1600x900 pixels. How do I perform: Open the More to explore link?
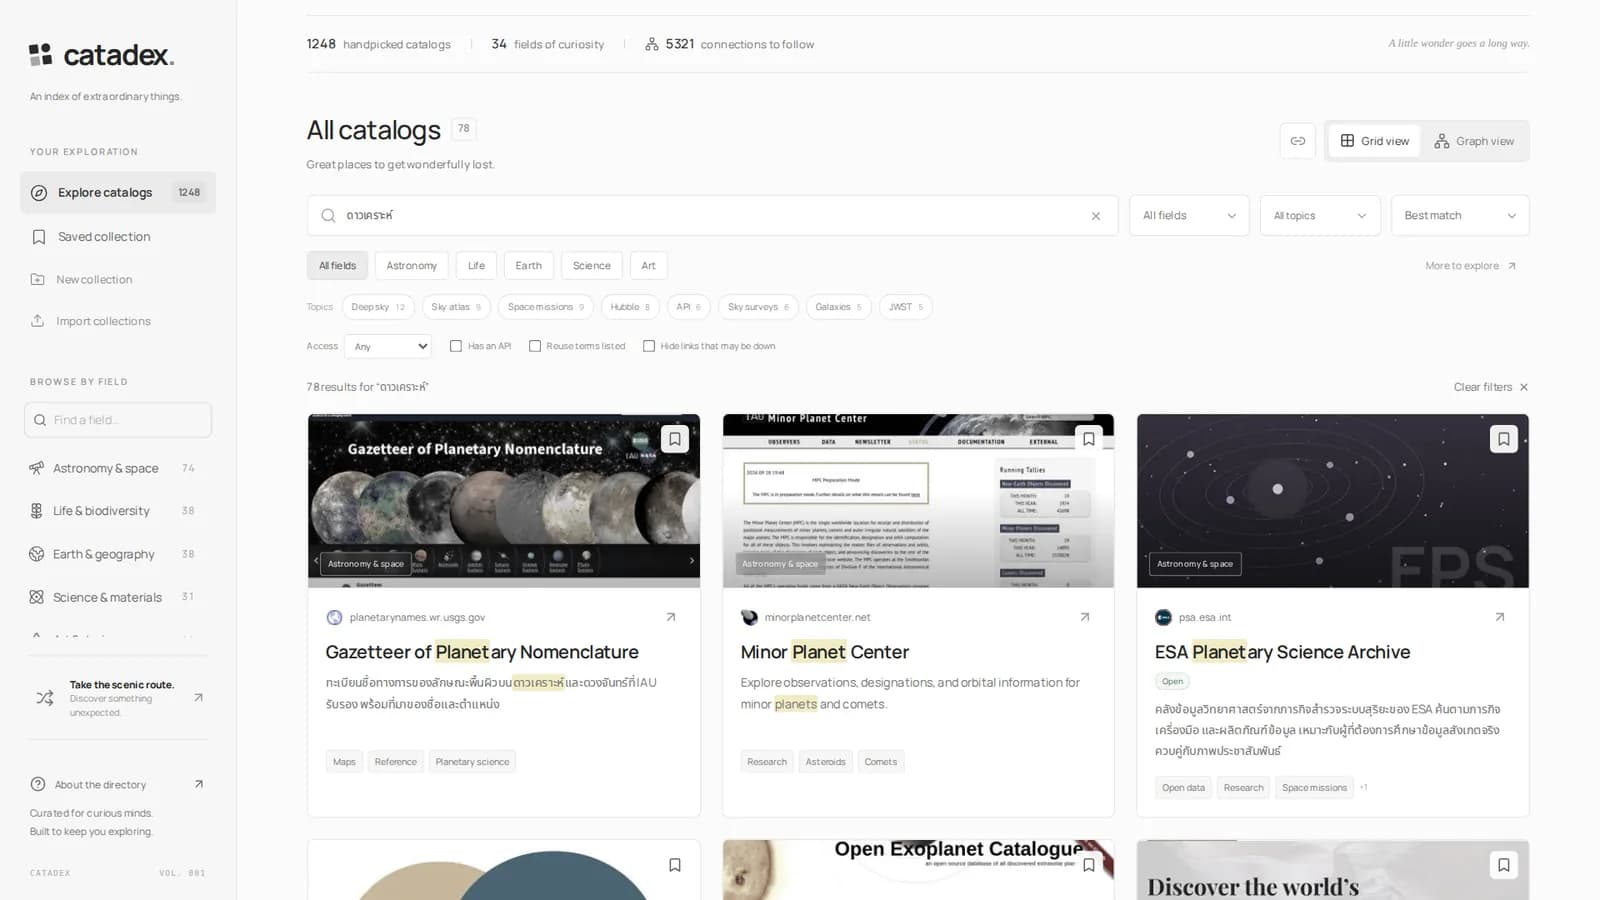[x=1471, y=266]
